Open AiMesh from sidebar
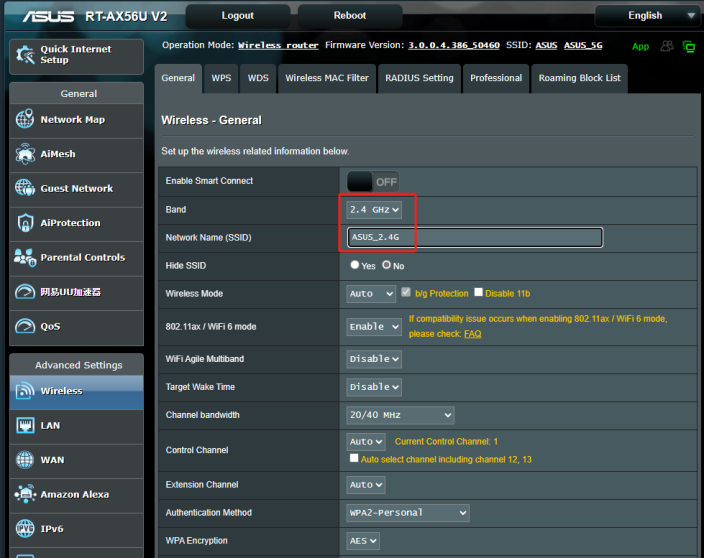The image size is (704, 558). (77, 154)
